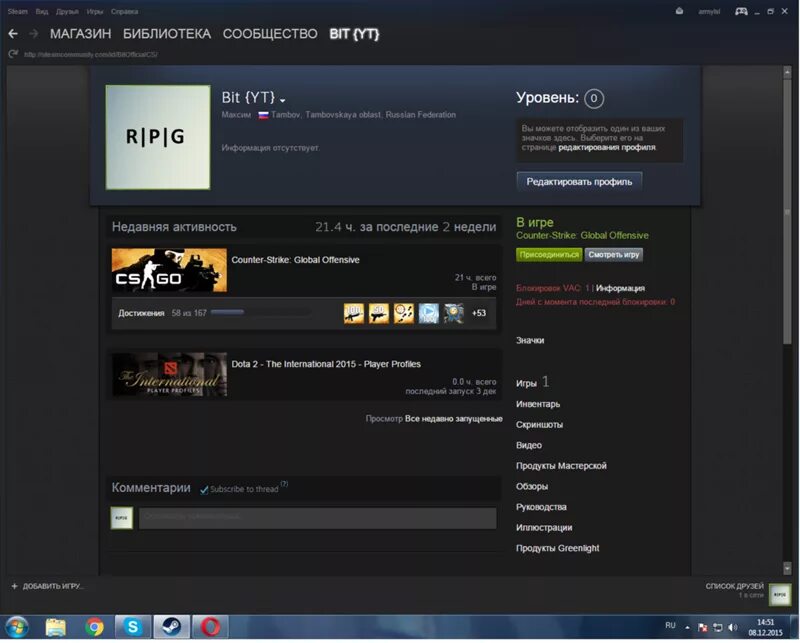The width and height of the screenshot is (800, 643).
Task: Click the fifth medal achievement icon
Action: (454, 313)
